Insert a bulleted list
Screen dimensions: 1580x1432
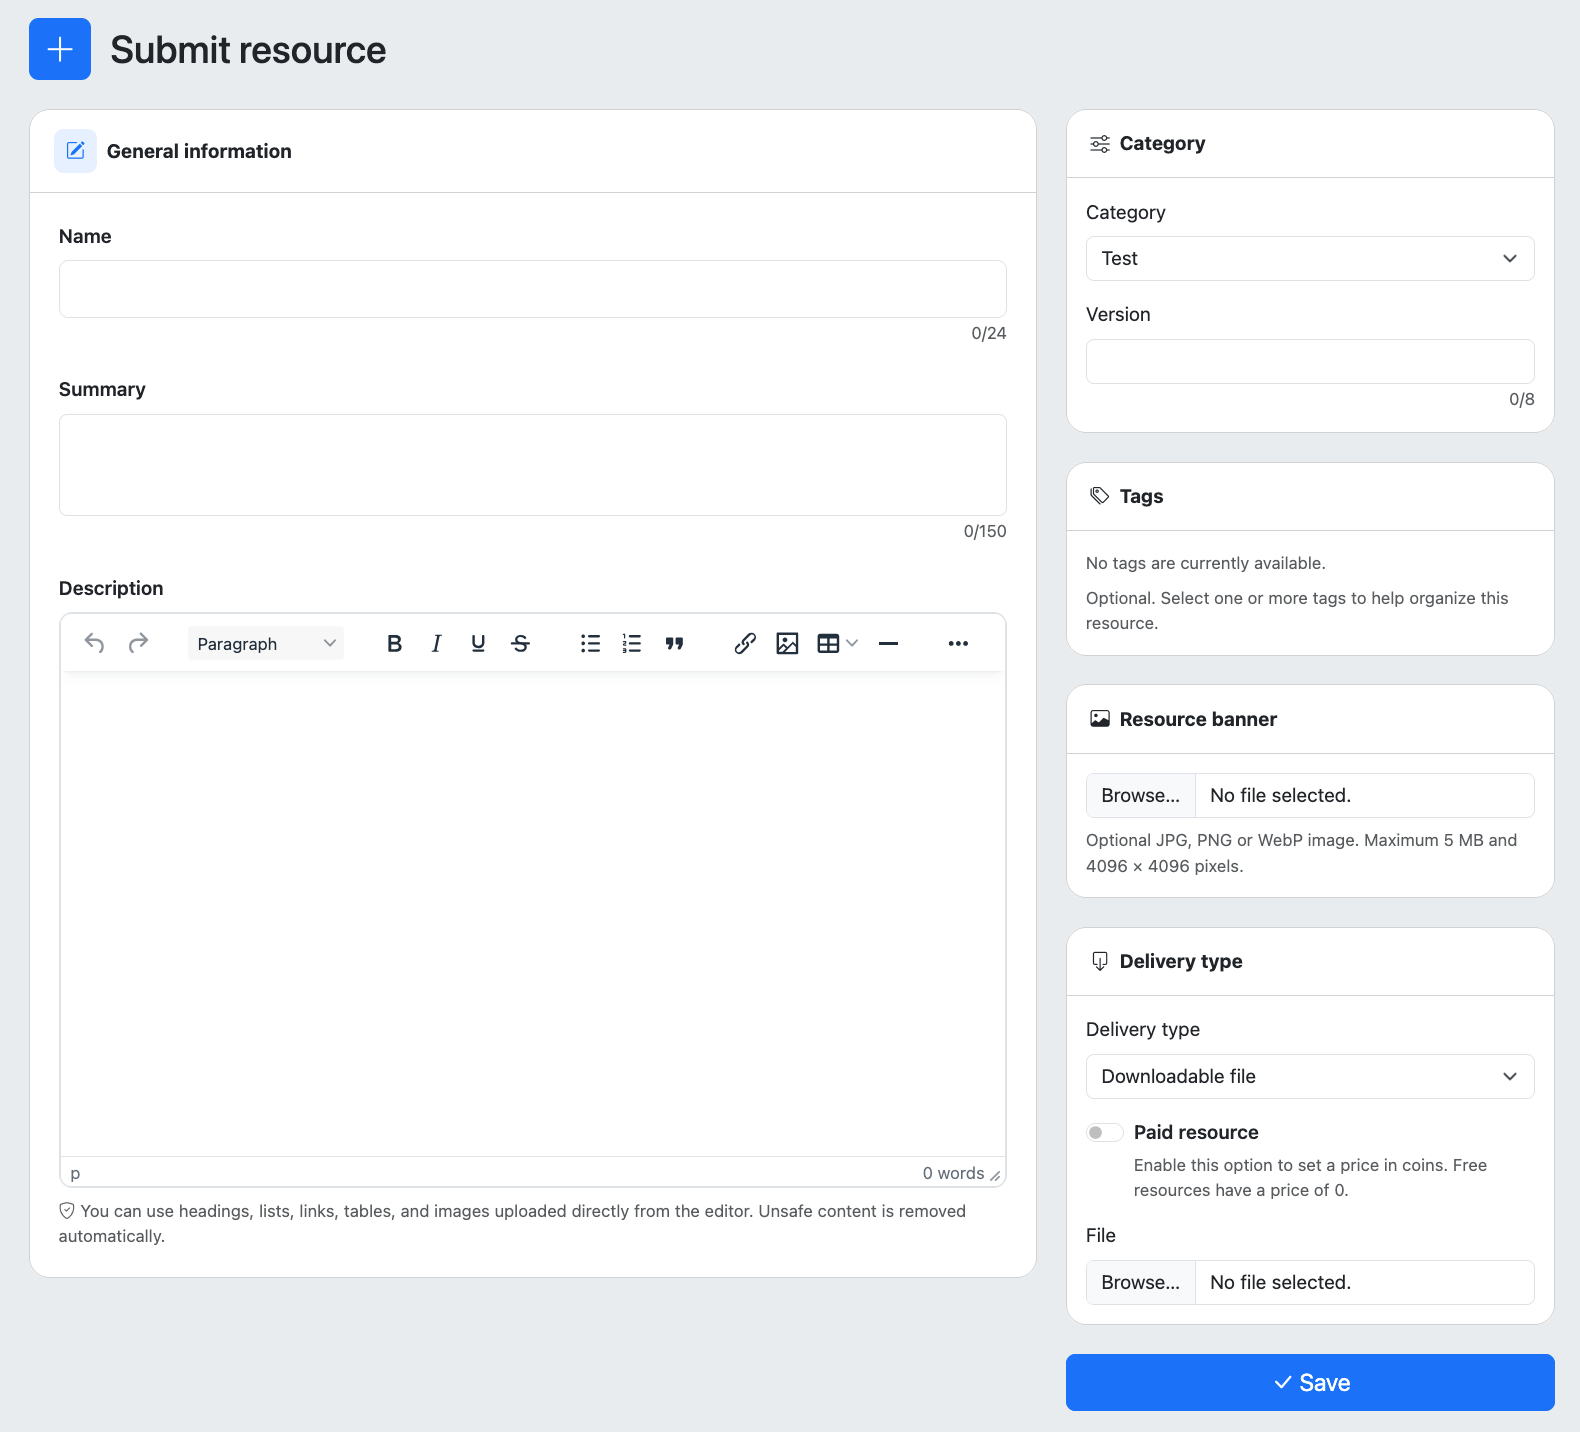coord(590,643)
